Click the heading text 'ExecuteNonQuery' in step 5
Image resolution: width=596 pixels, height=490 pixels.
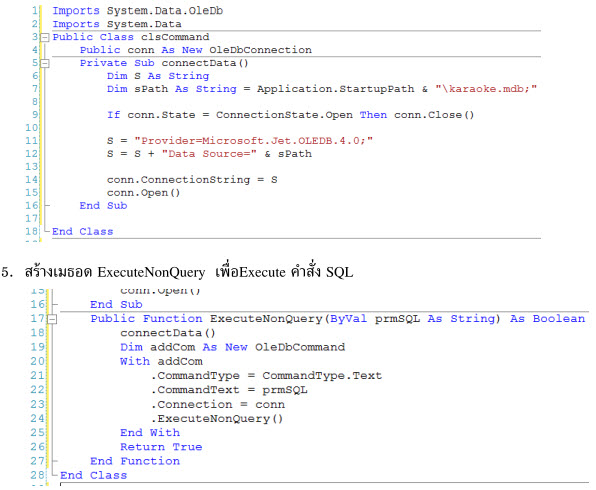151,272
